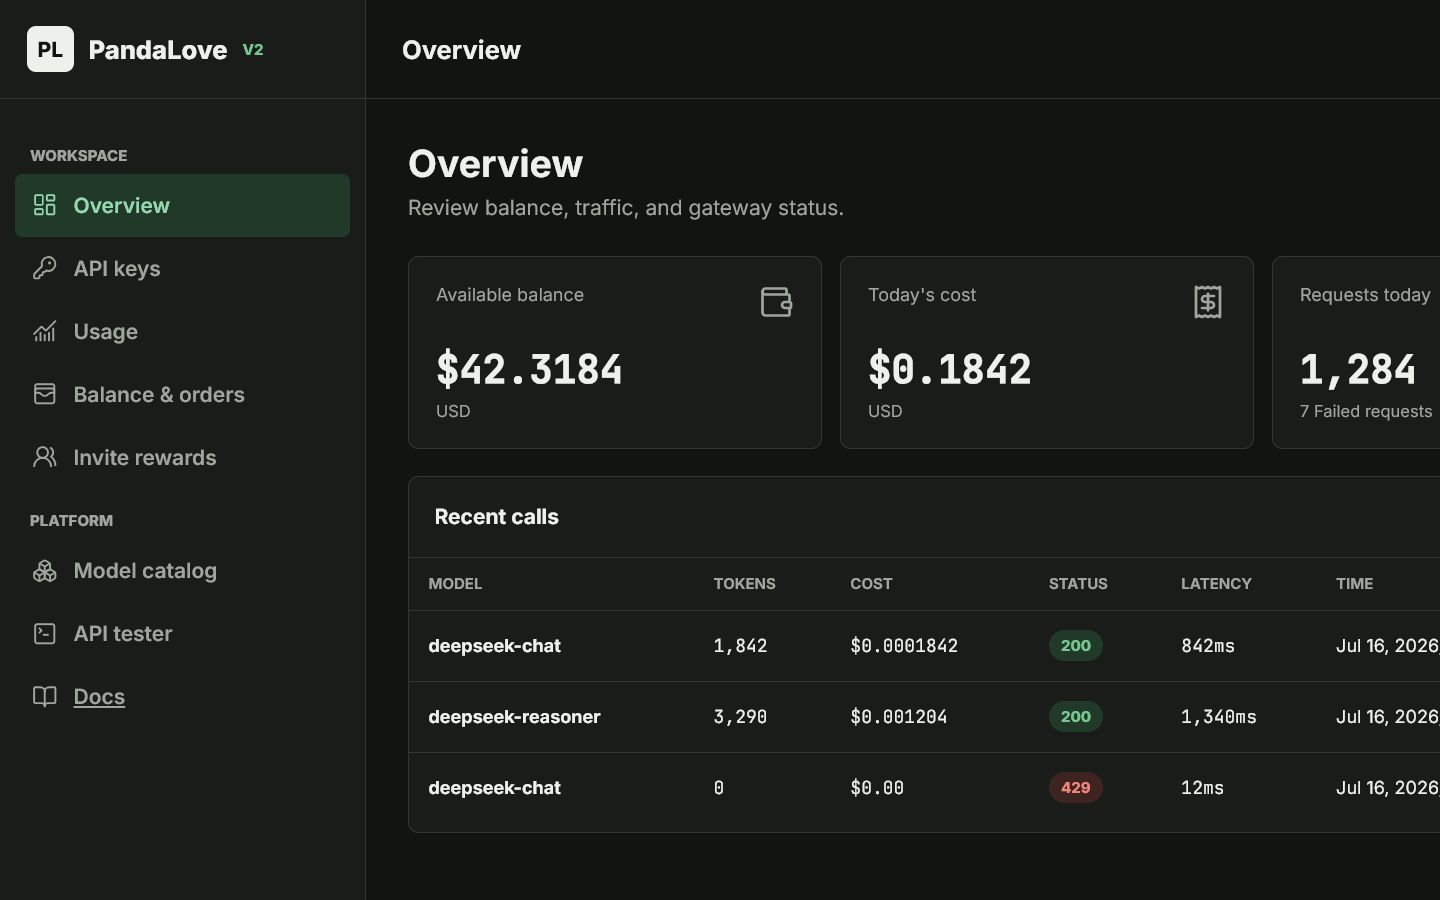Click the 200 status badge for deepseek-reasoner
This screenshot has height=900, width=1440.
click(x=1076, y=716)
